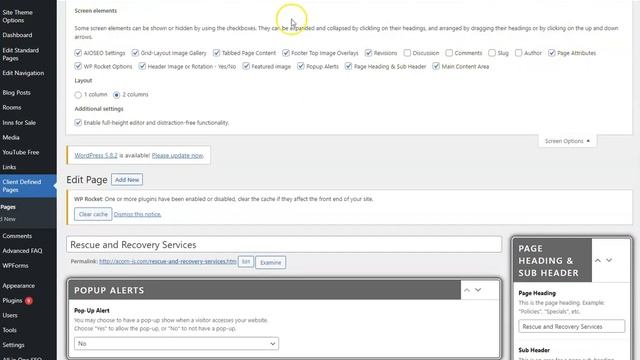Open Settings menu
The height and width of the screenshot is (360, 640).
point(13,345)
